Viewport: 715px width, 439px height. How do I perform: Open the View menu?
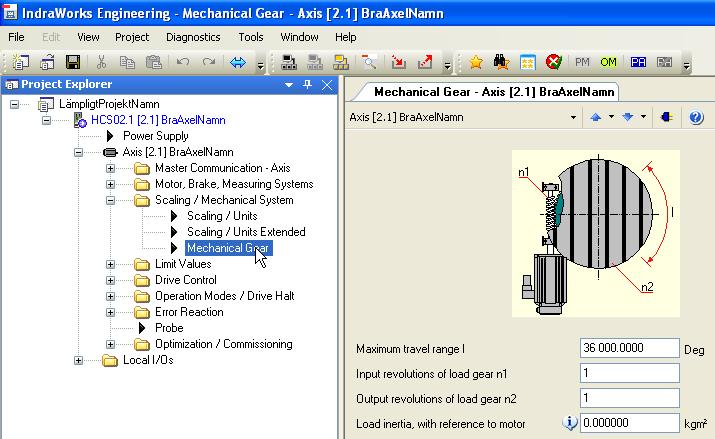pyautogui.click(x=88, y=37)
